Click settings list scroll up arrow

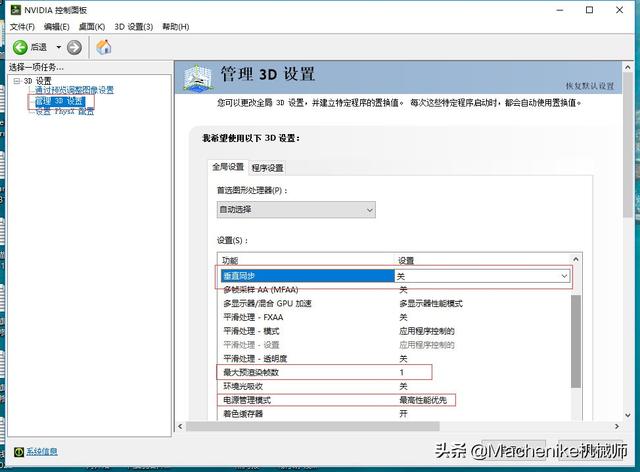(576, 259)
